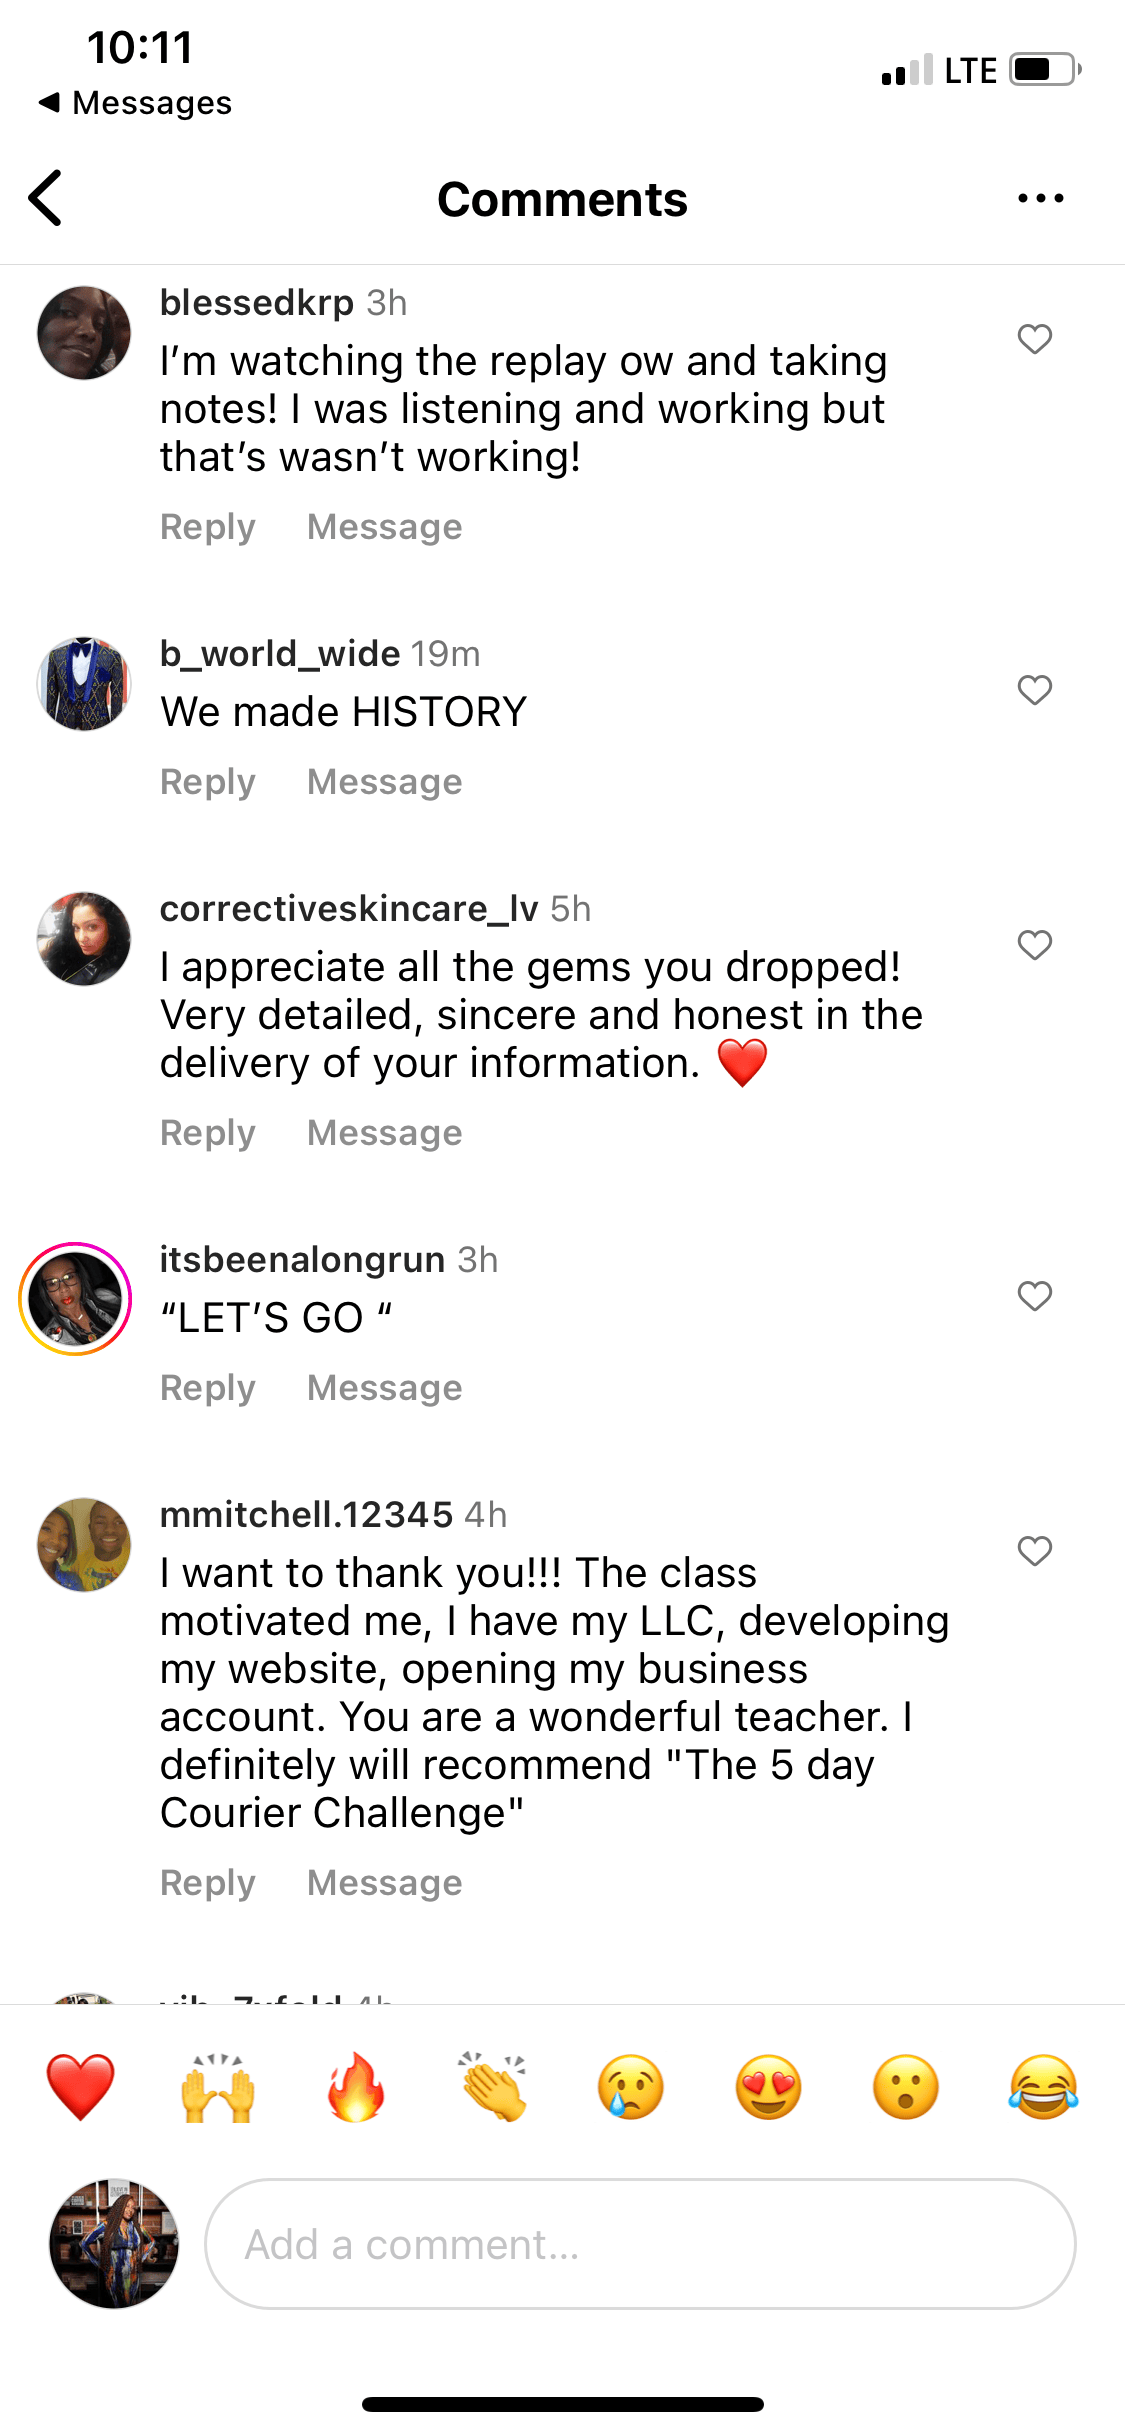Reply to b_world_wide's comment
The image size is (1125, 2436).
[208, 782]
